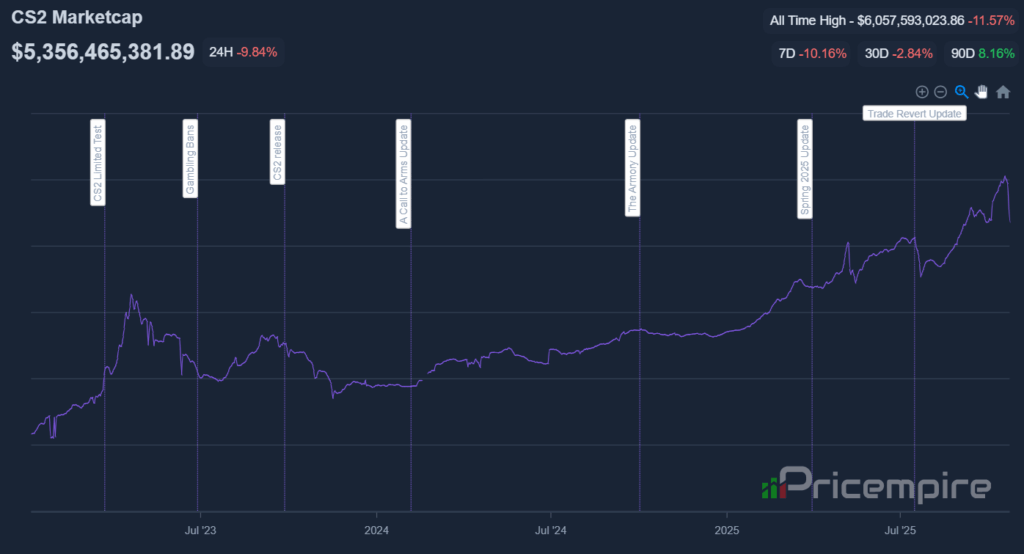Image resolution: width=1024 pixels, height=554 pixels.
Task: Click the Pricempire watermark logo
Action: tap(876, 486)
